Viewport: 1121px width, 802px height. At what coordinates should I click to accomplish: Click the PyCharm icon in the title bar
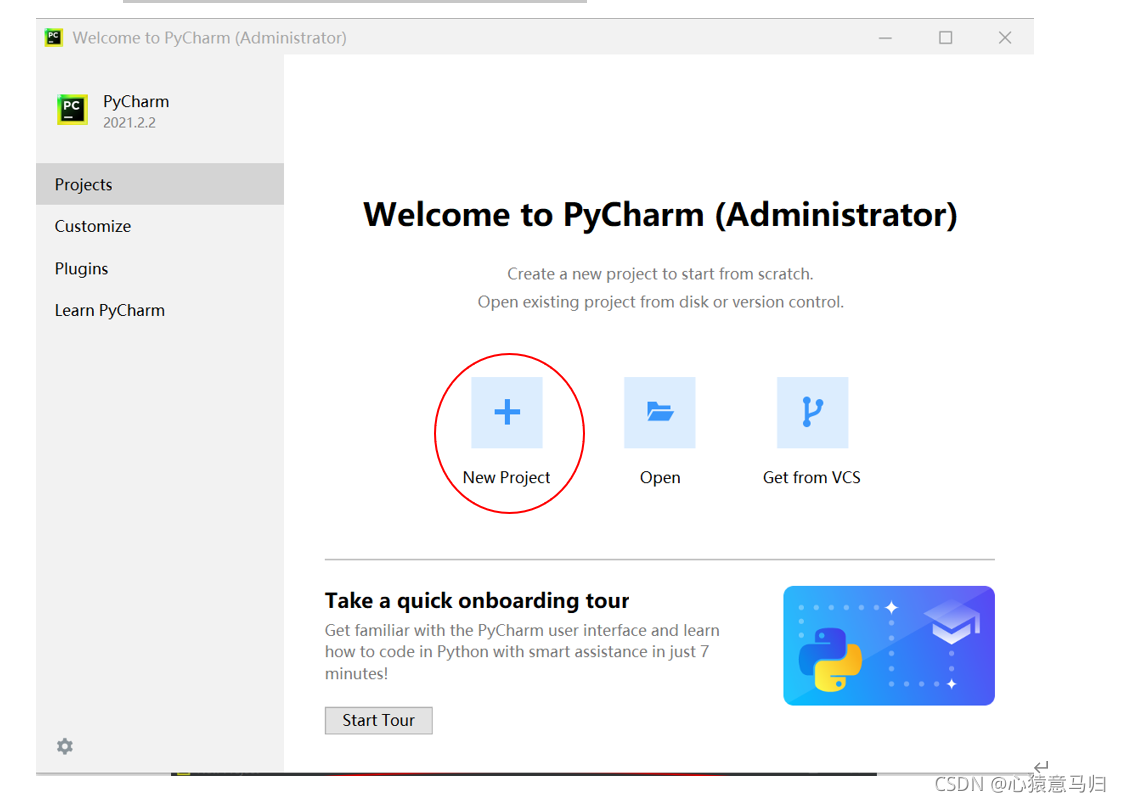click(x=54, y=37)
